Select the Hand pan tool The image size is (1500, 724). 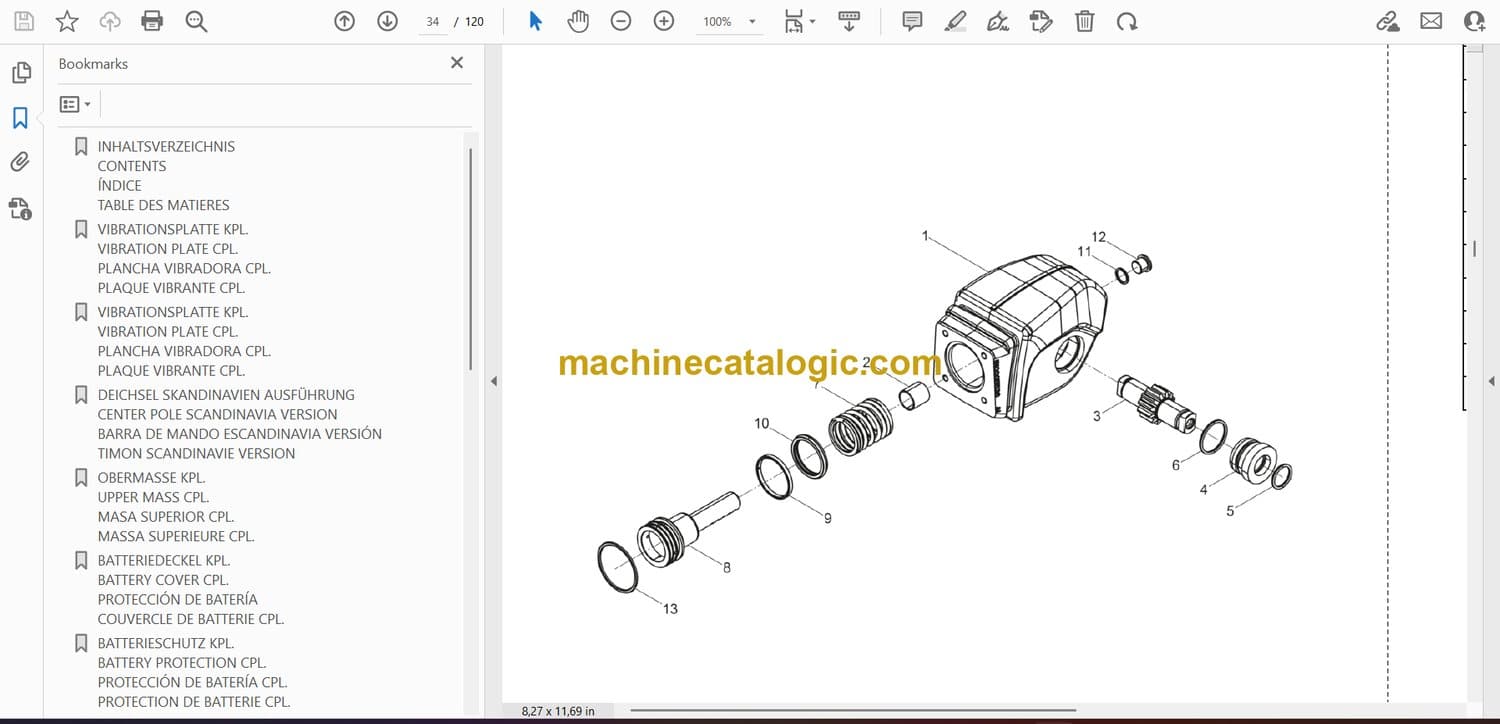click(578, 21)
